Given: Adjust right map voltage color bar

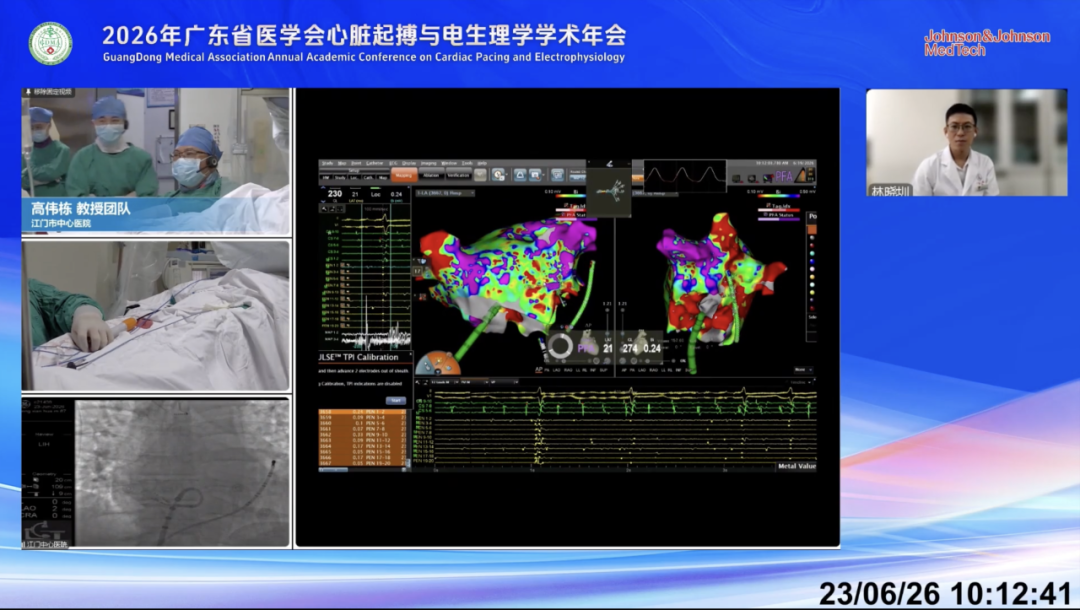Looking at the screenshot, I should coord(779,196).
